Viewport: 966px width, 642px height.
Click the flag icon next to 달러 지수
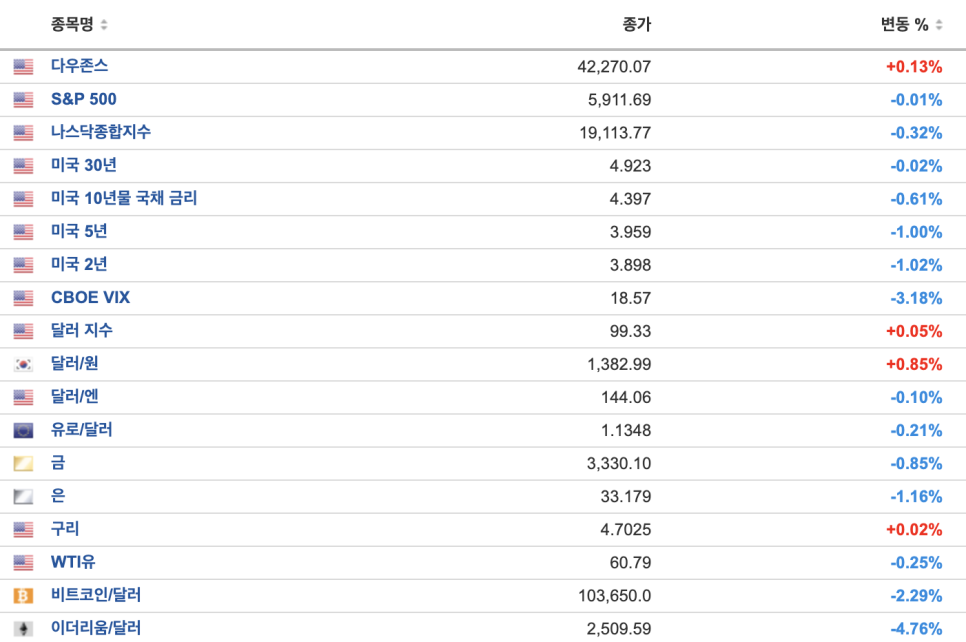point(23,331)
